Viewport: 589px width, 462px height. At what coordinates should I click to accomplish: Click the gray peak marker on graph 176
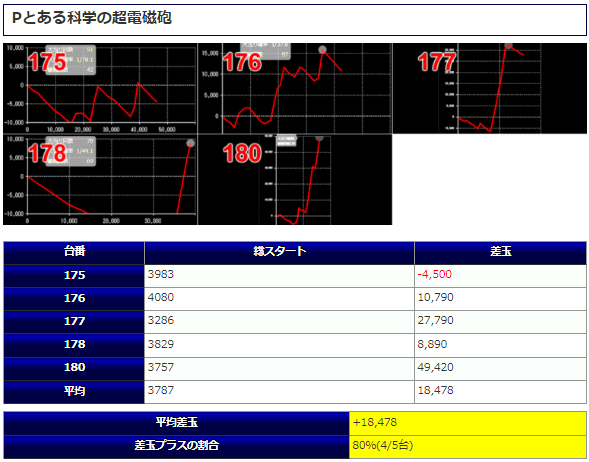click(x=322, y=50)
